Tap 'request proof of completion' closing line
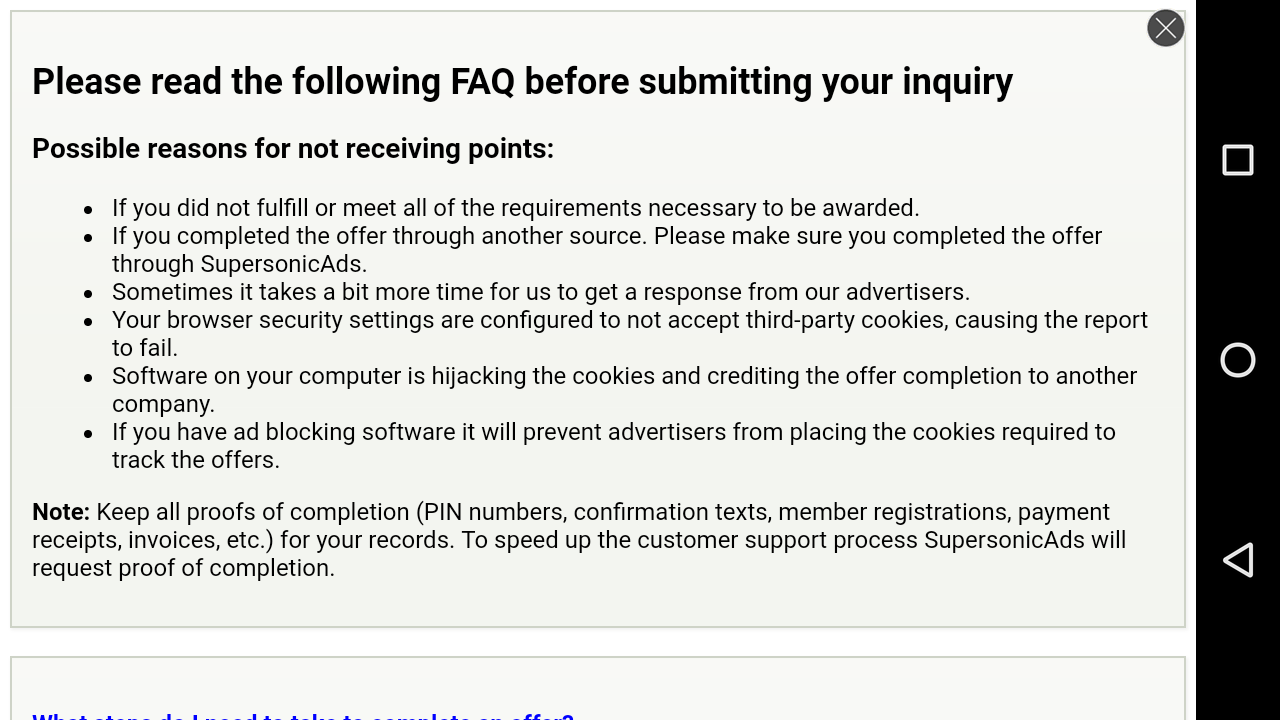Viewport: 1280px width, 720px height. [x=183, y=568]
